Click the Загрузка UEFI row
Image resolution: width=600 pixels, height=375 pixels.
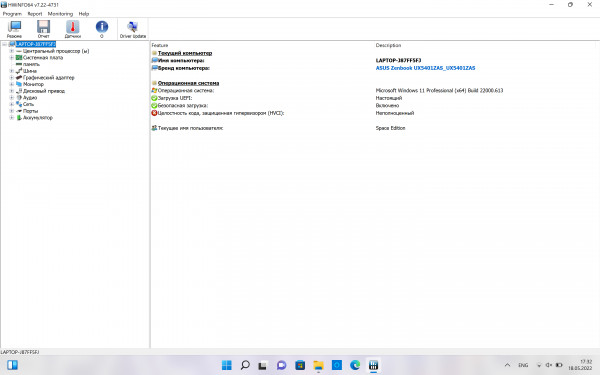(x=175, y=98)
